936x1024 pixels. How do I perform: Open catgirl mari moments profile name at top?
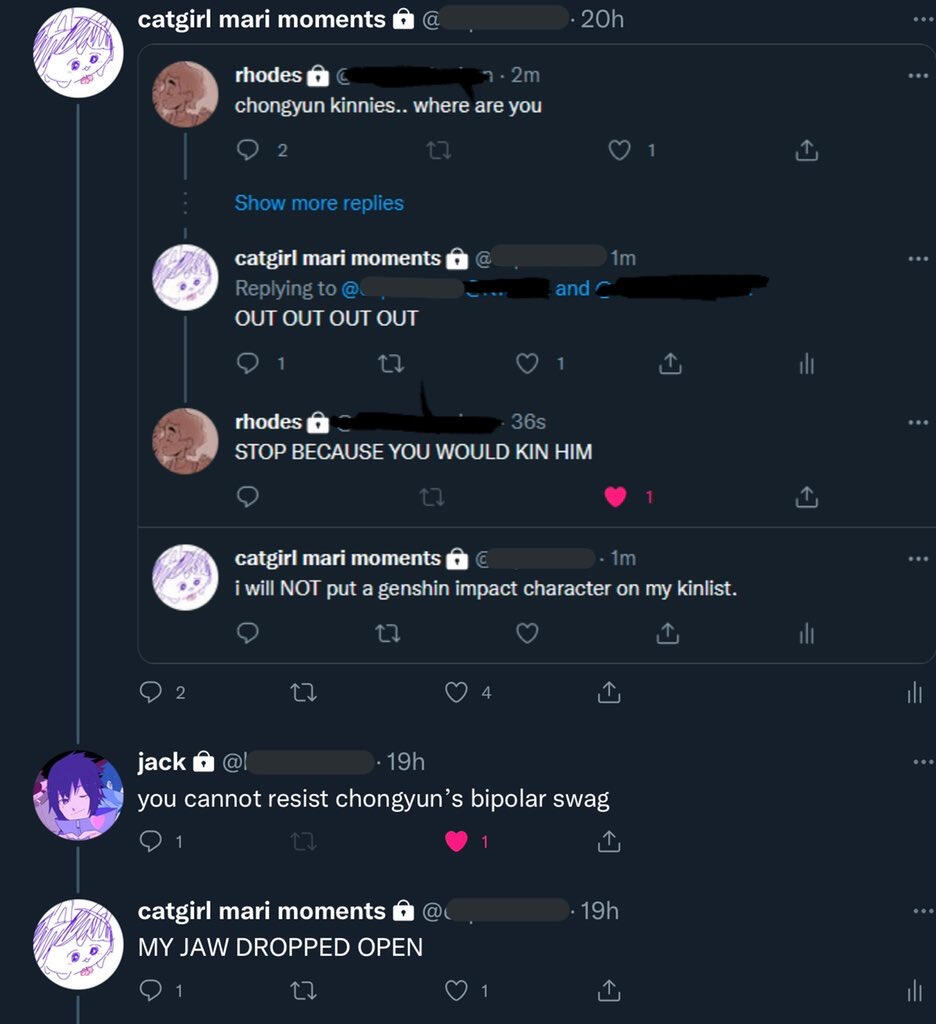pos(261,20)
